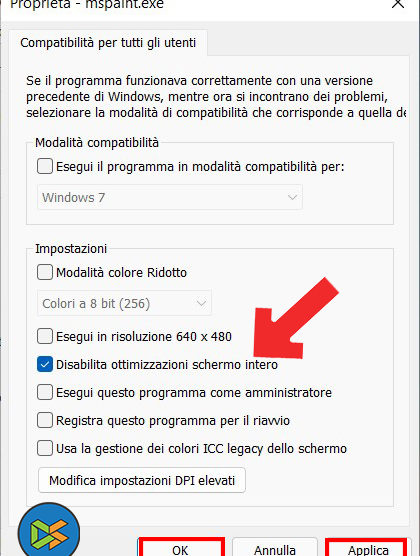Click the Annulla button
420x556 pixels.
[275, 547]
